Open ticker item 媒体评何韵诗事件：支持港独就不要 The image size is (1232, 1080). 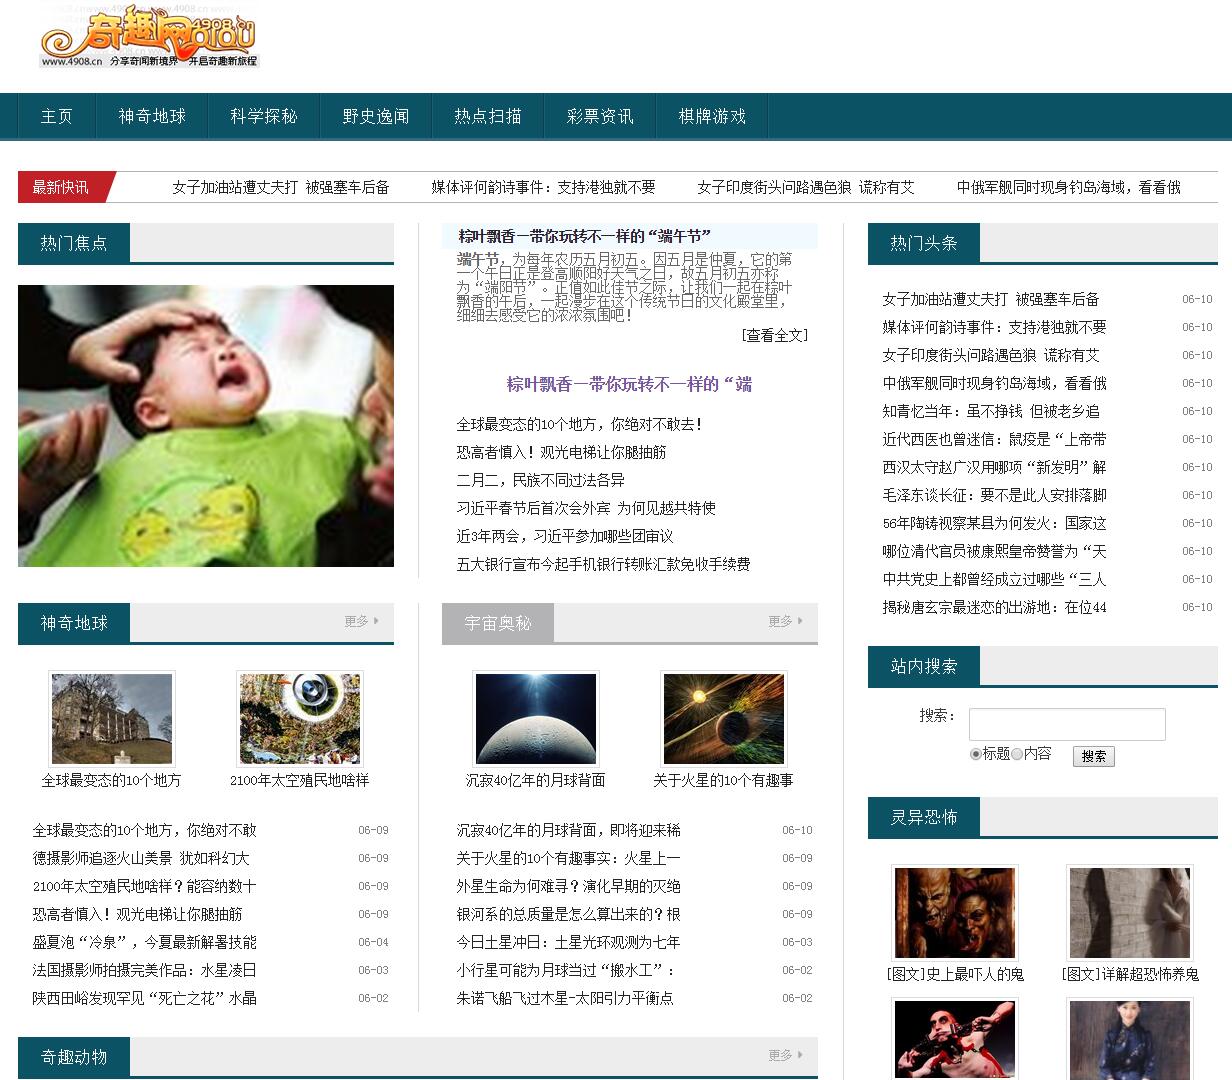544,187
